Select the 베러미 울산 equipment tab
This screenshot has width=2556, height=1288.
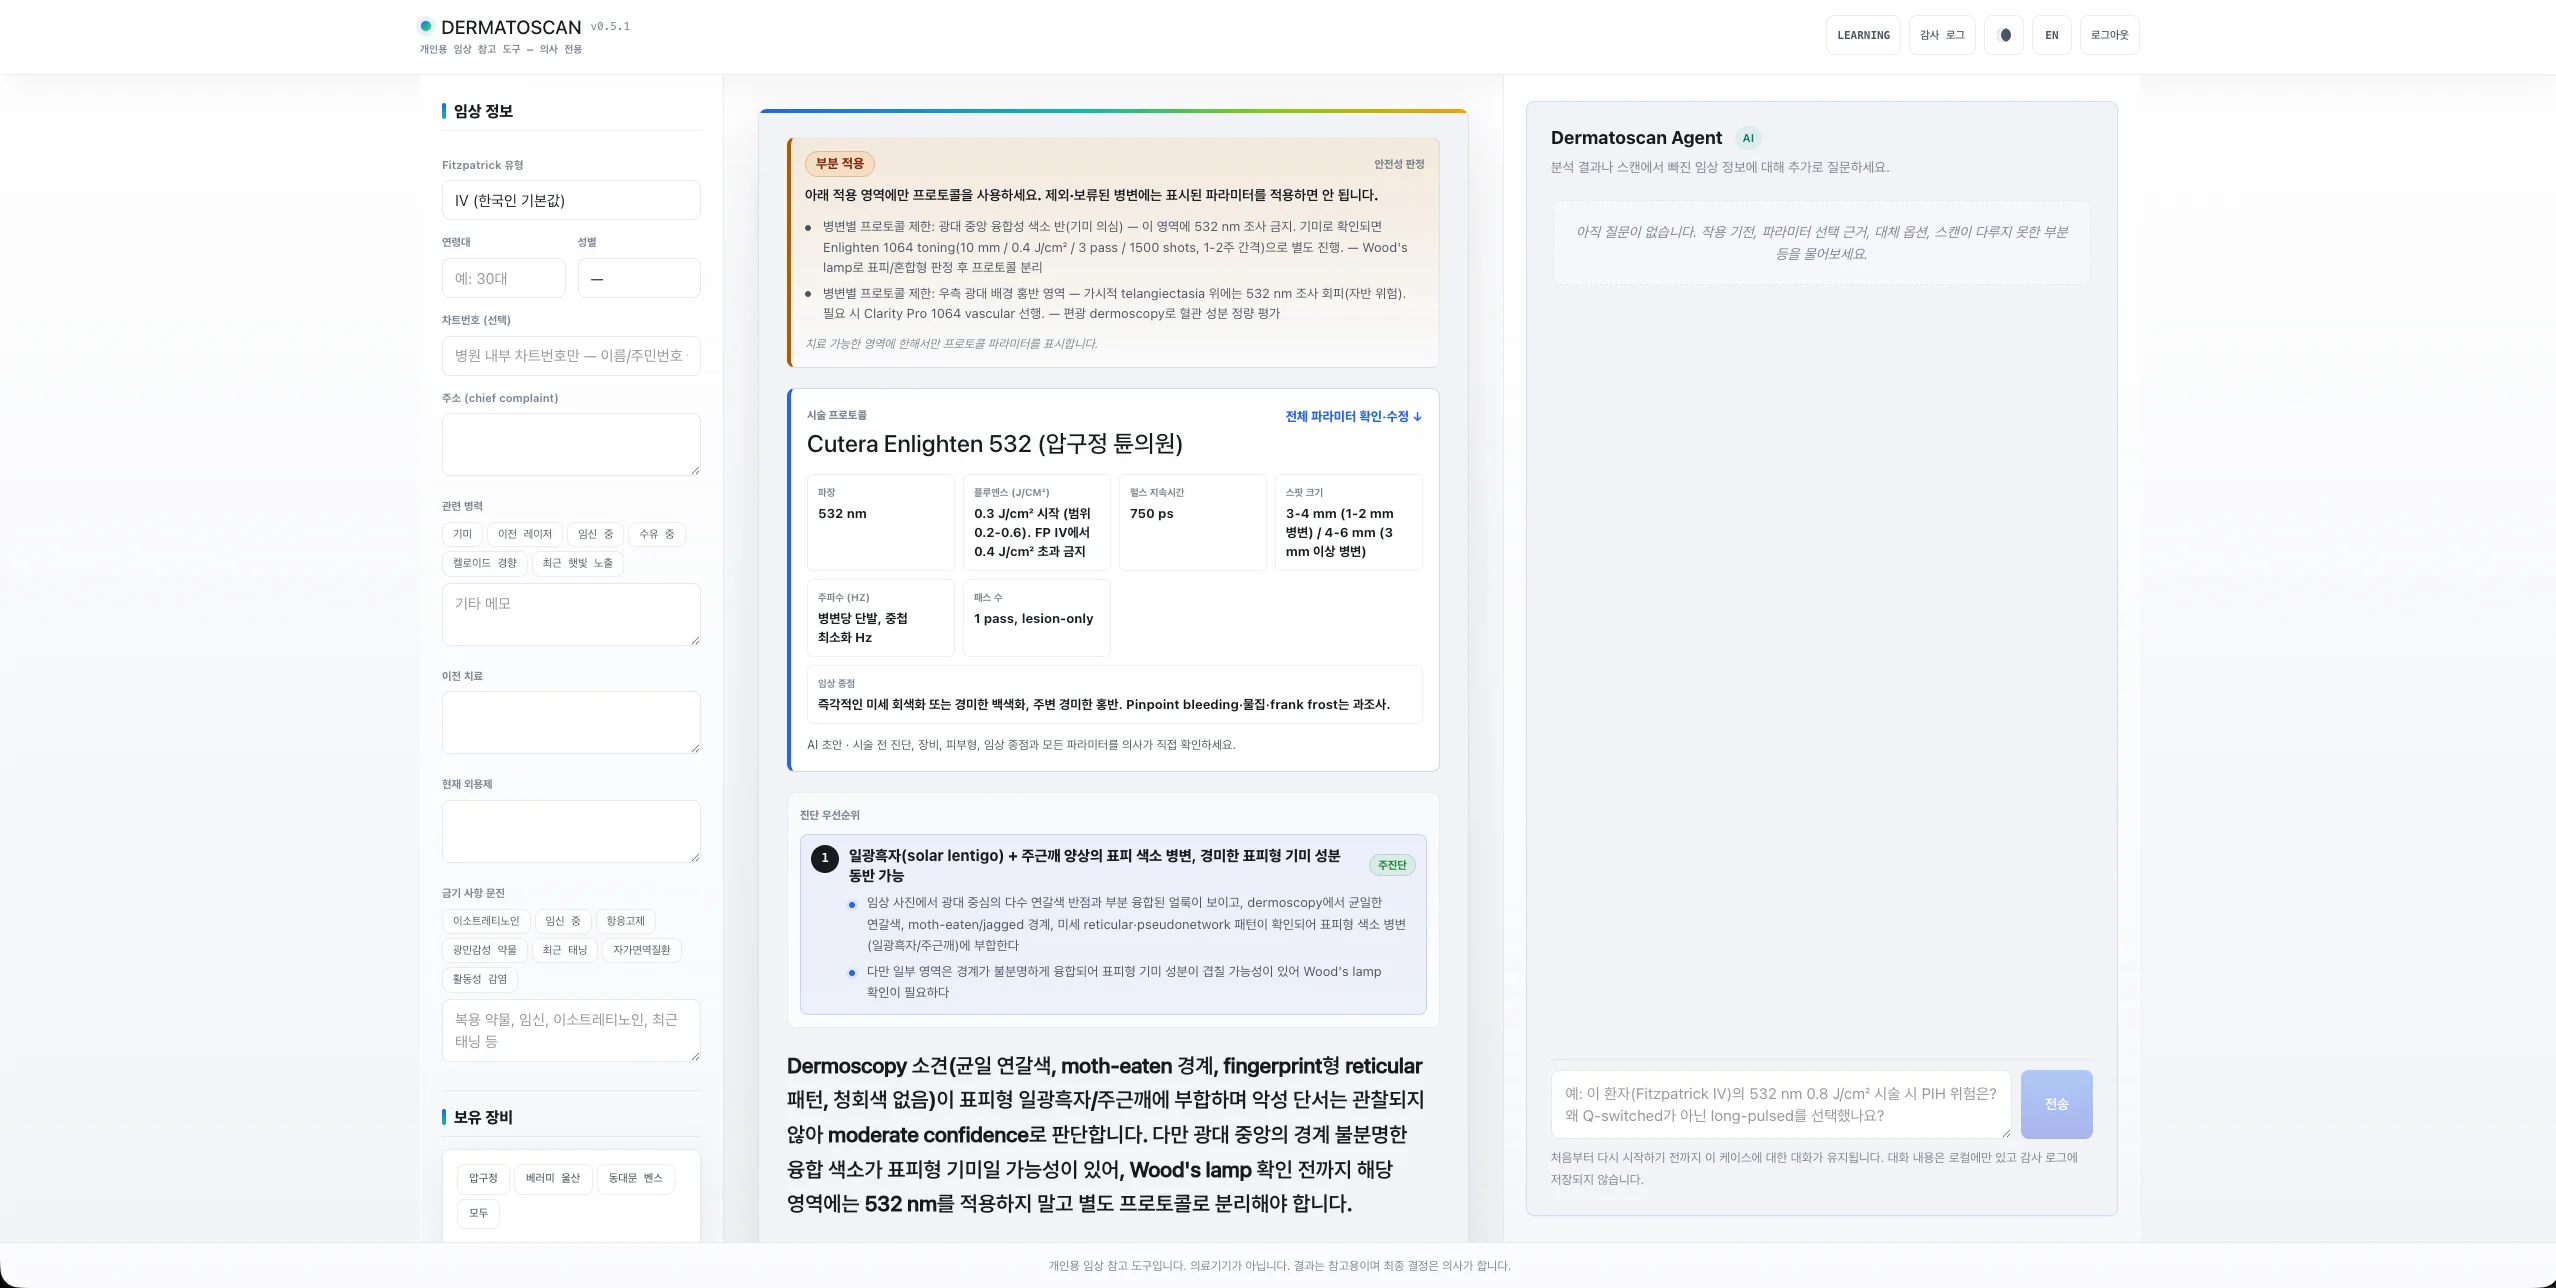click(553, 1178)
